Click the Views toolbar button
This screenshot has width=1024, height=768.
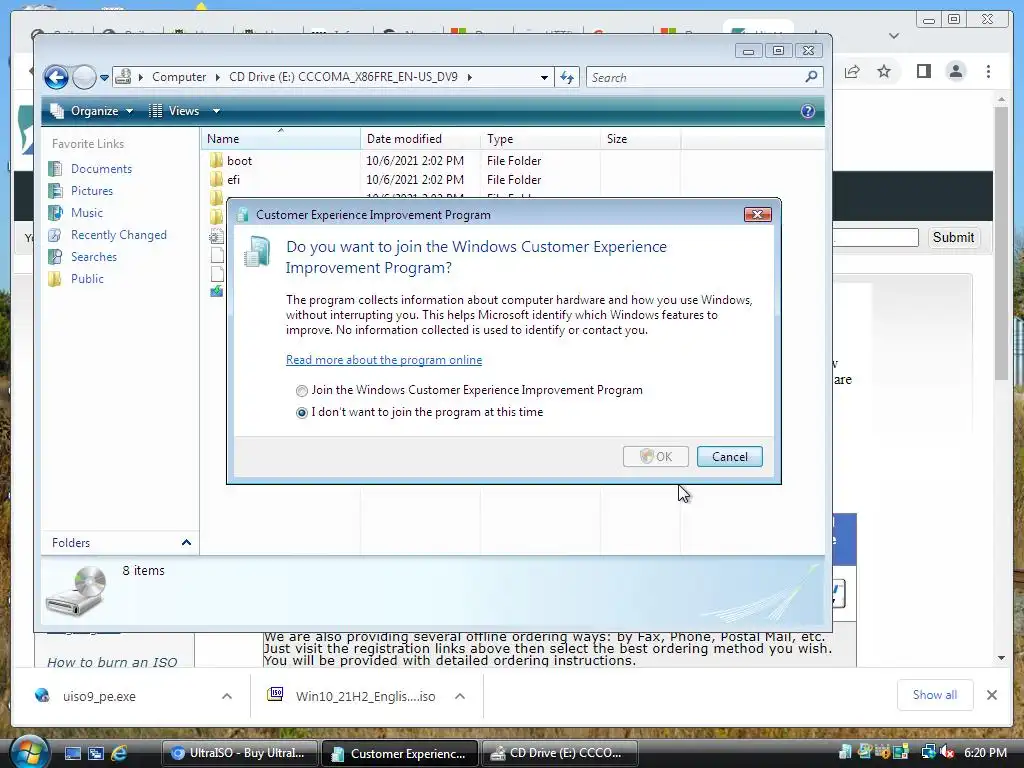[174, 111]
